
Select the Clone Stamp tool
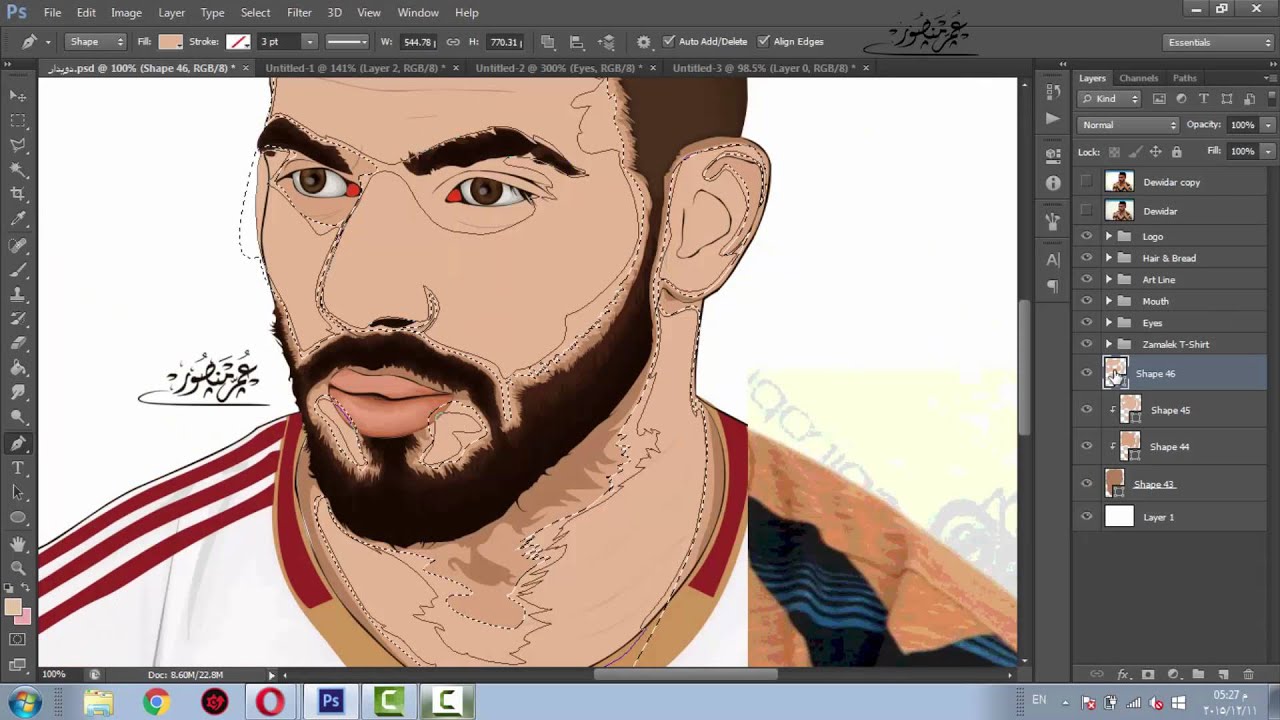[18, 295]
